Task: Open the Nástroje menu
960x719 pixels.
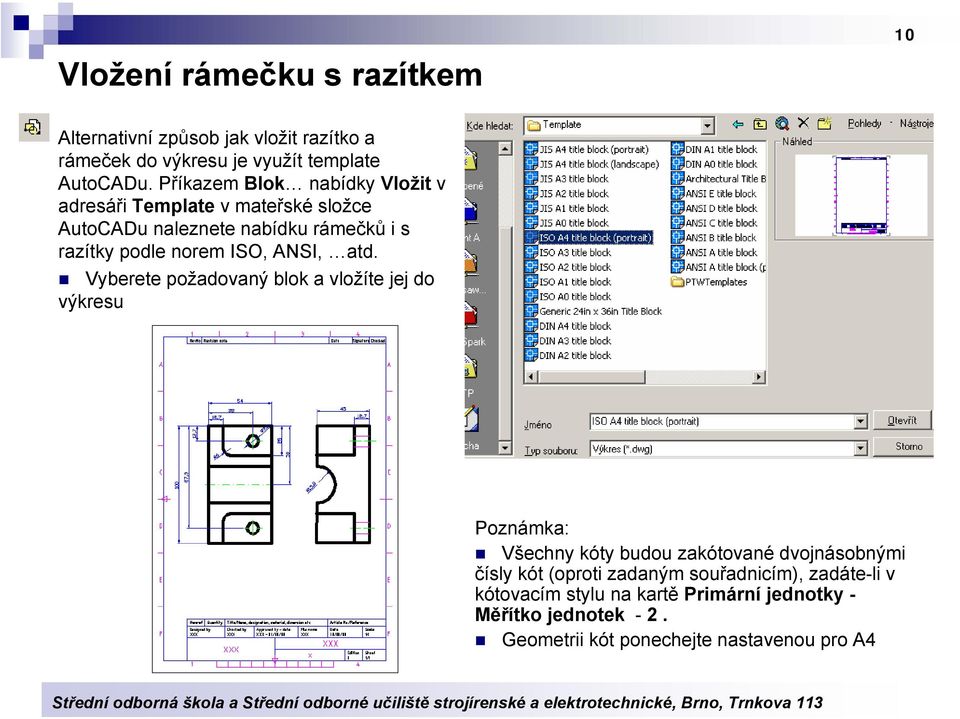Action: (916, 124)
